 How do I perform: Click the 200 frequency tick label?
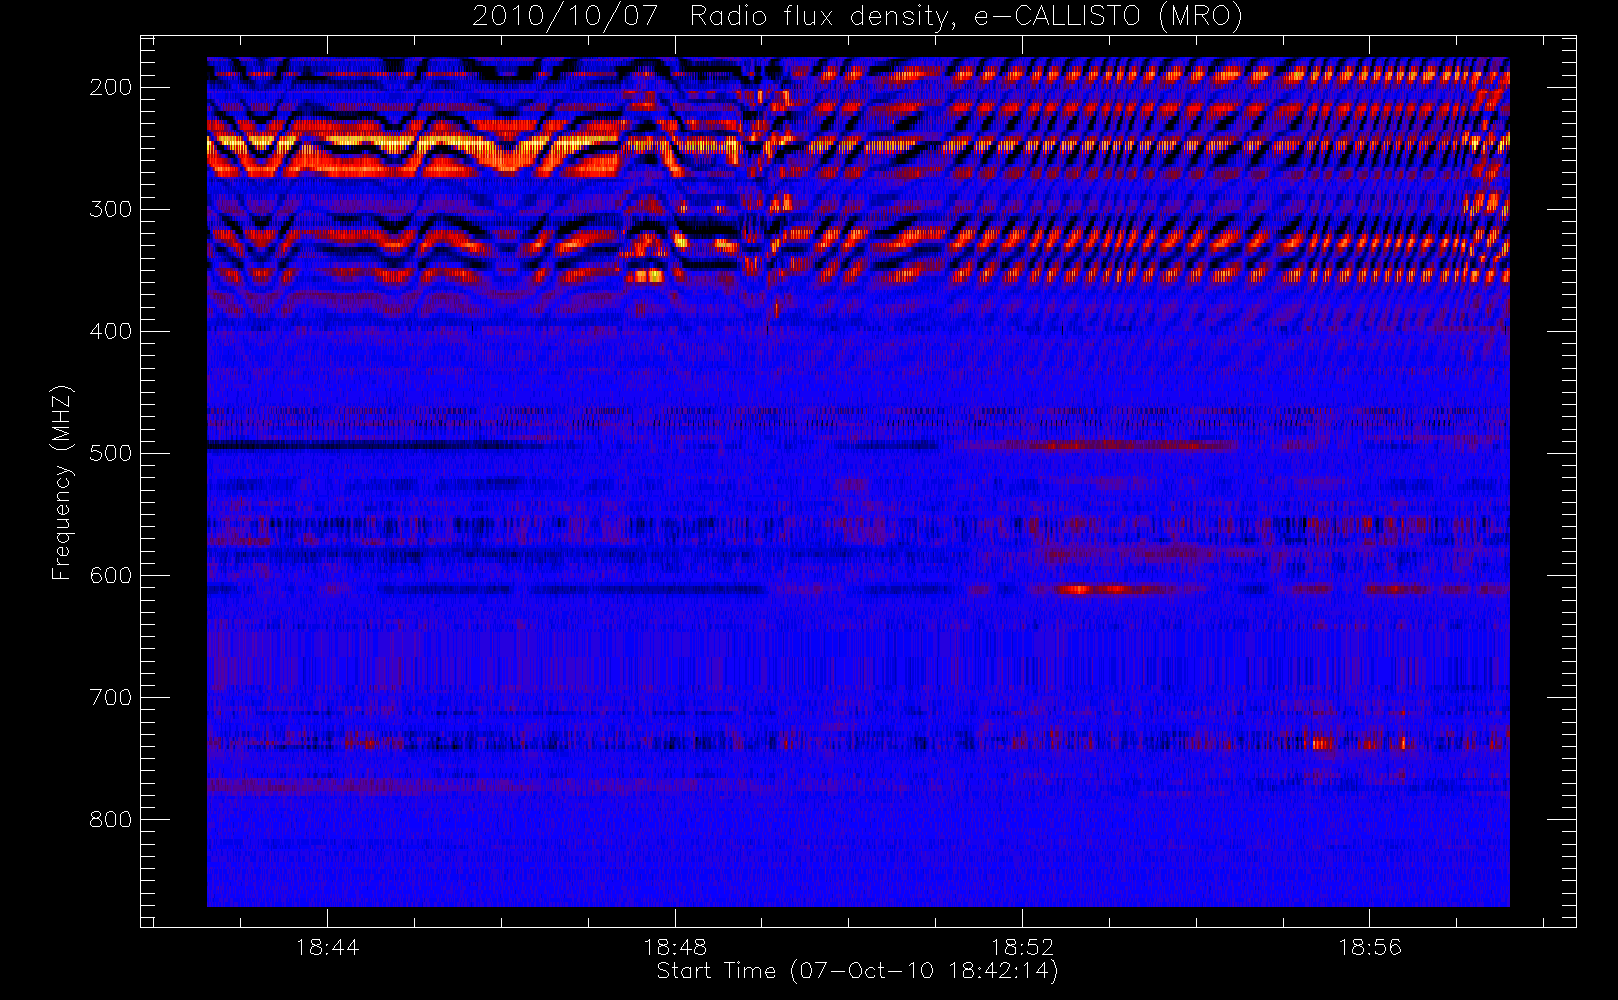pos(111,87)
